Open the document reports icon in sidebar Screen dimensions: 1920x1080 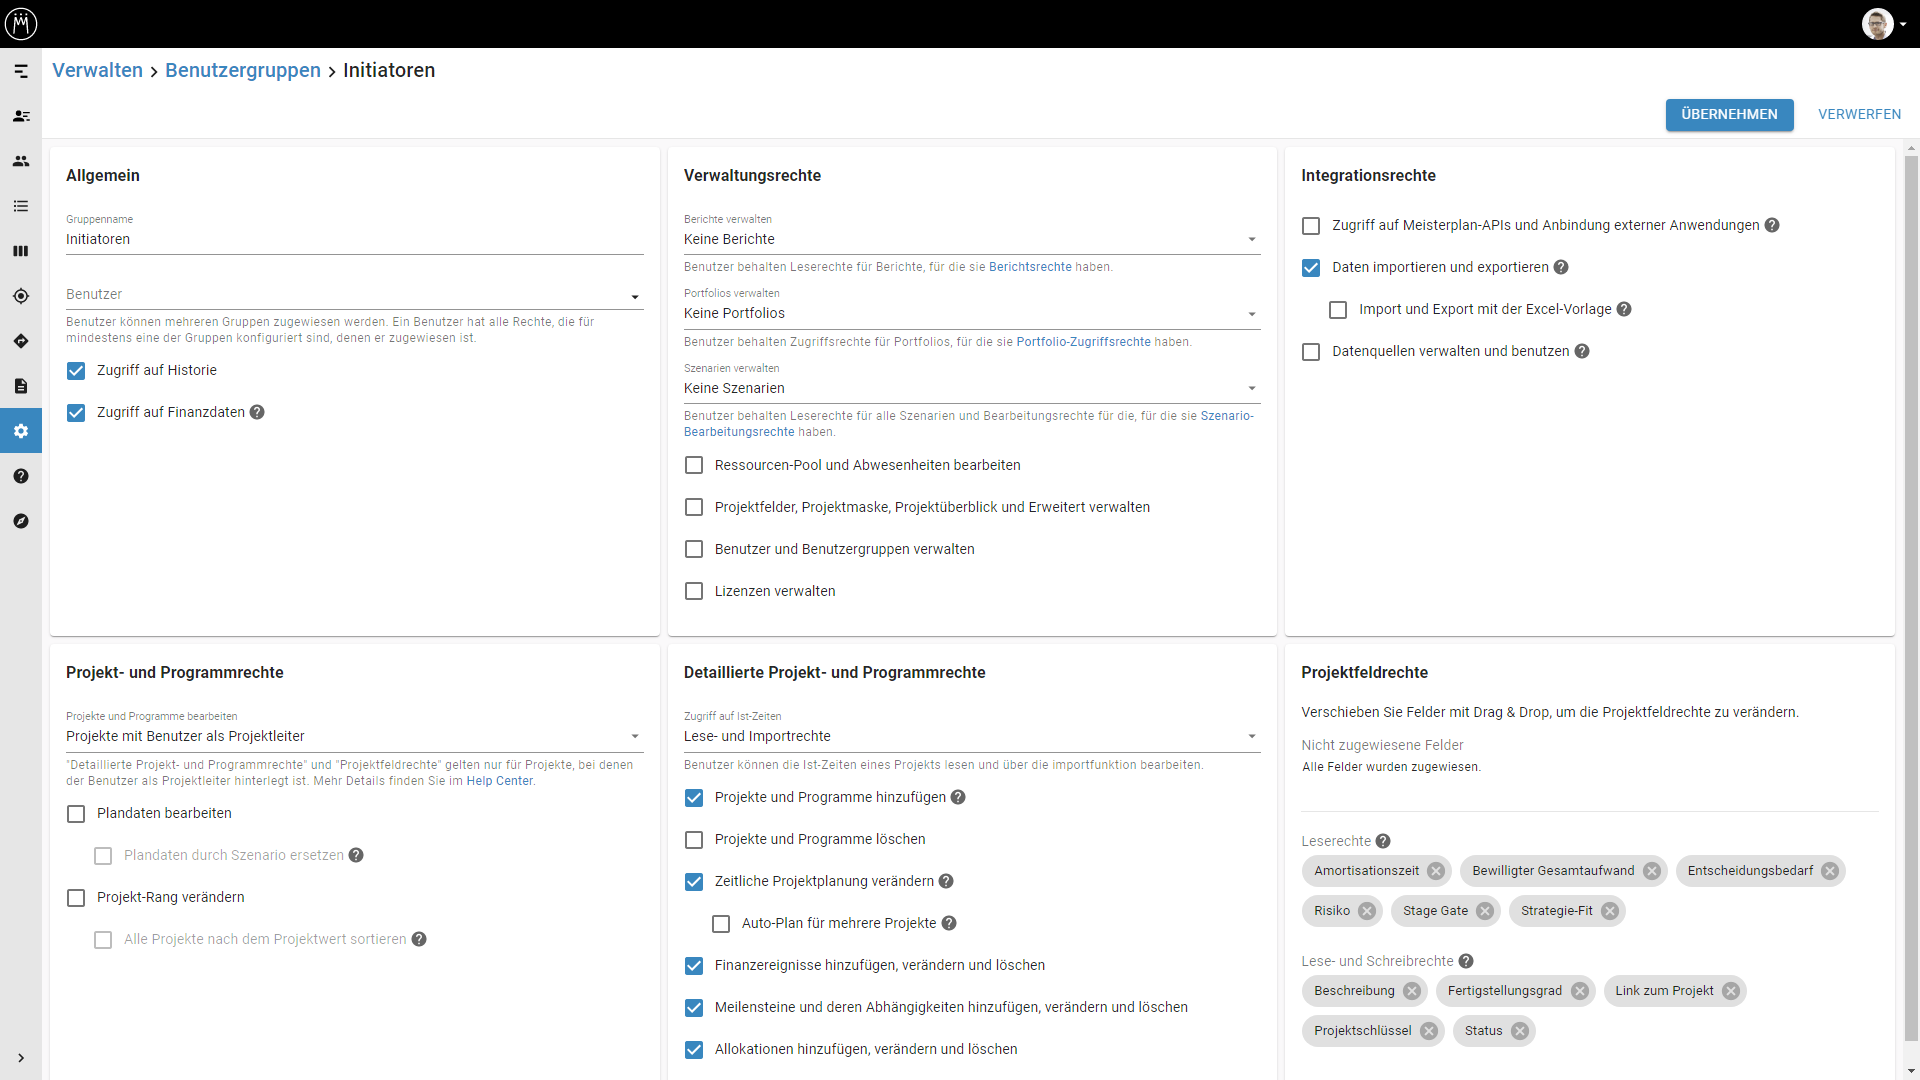[x=21, y=386]
